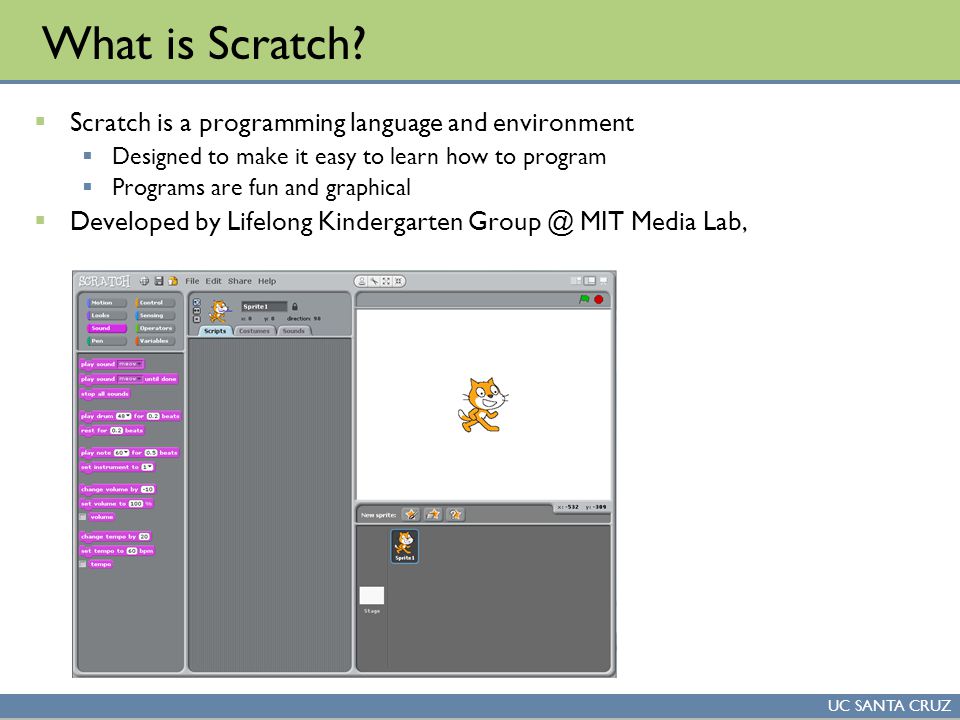Screen dimensions: 960x720
Task: Select the grow sprite tool
Action: tap(386, 281)
